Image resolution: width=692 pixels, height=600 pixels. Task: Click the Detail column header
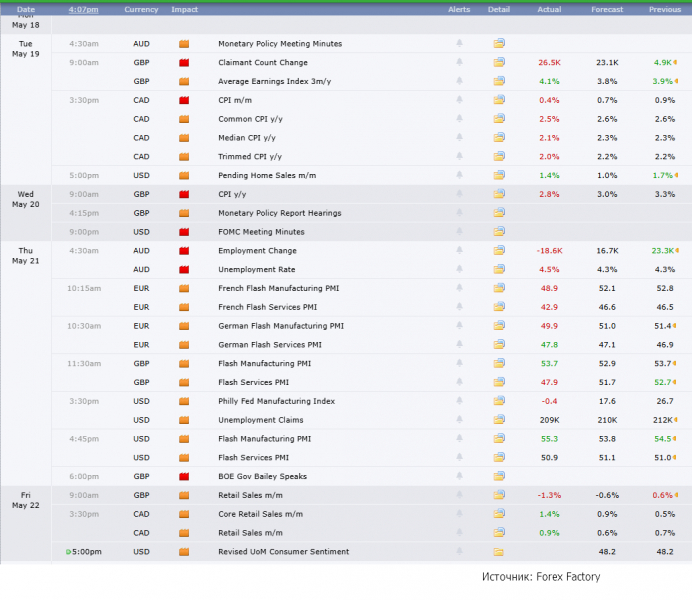tap(499, 9)
